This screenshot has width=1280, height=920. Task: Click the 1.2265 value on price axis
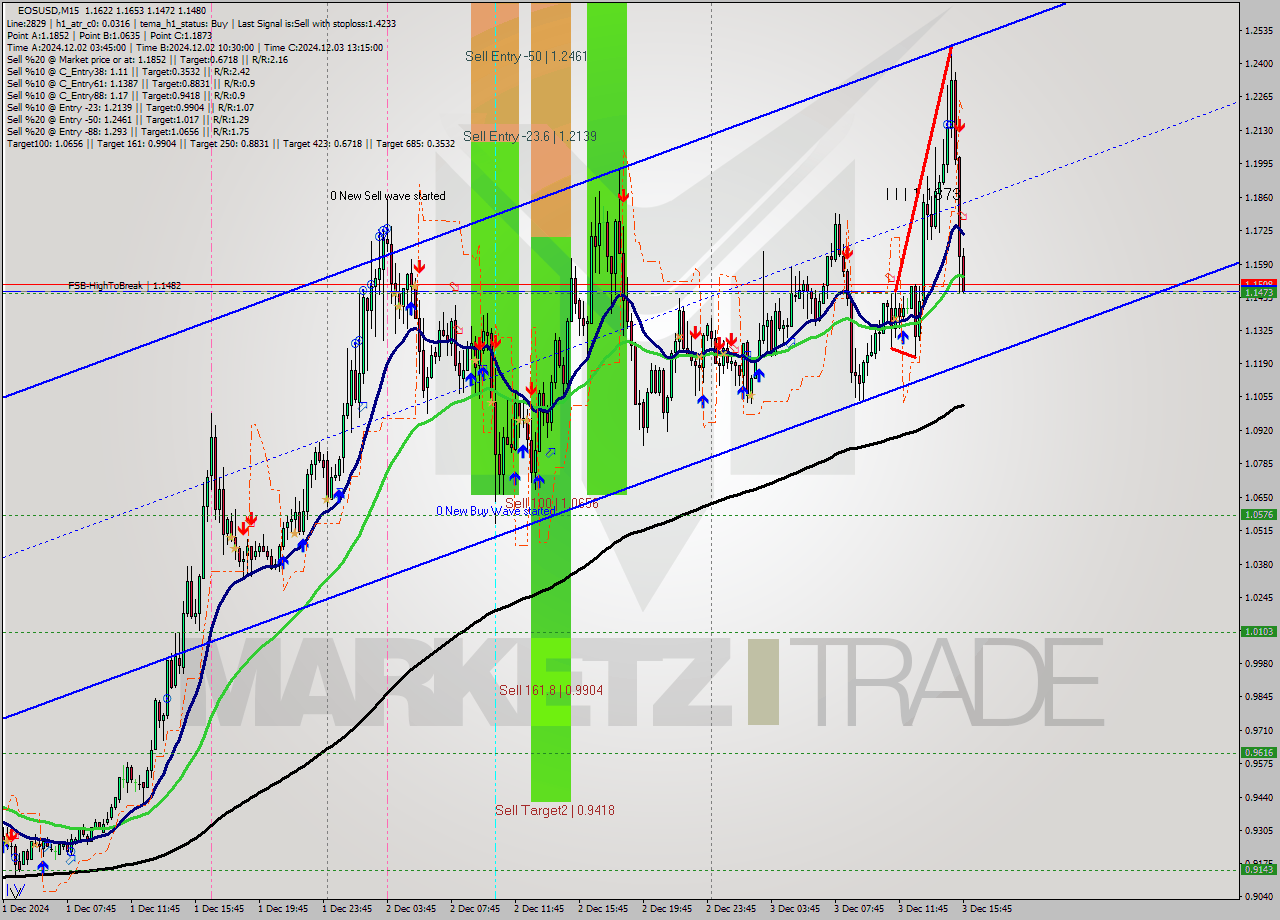pos(1258,97)
